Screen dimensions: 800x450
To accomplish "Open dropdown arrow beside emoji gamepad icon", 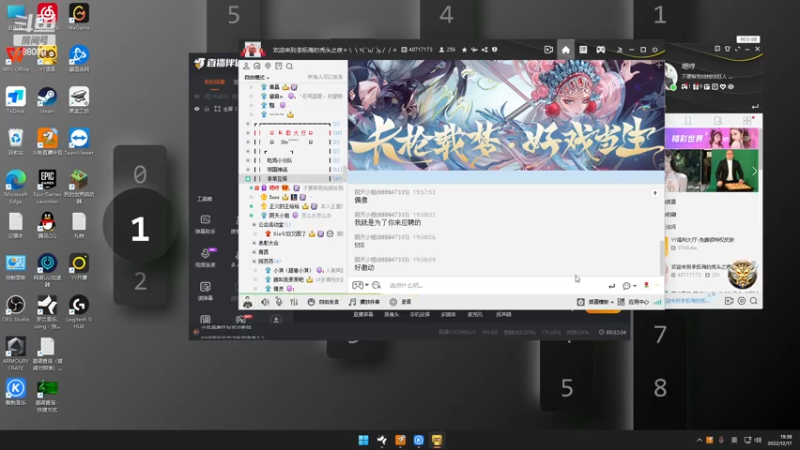I will (367, 285).
